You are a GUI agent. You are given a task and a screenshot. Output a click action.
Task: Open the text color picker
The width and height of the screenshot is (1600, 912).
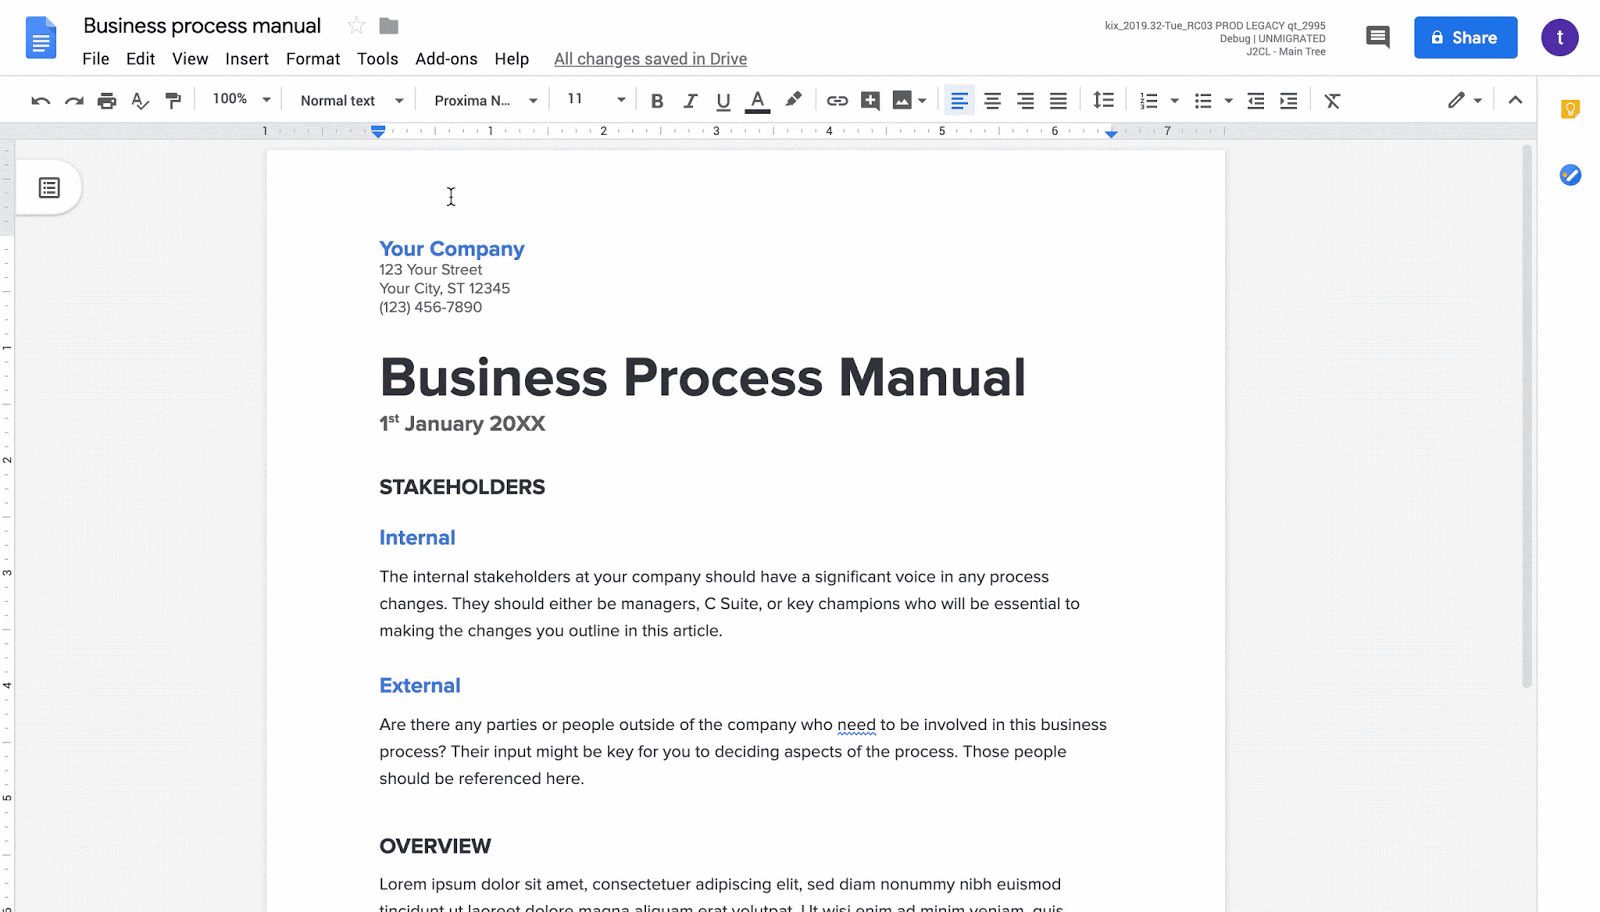click(x=757, y=100)
